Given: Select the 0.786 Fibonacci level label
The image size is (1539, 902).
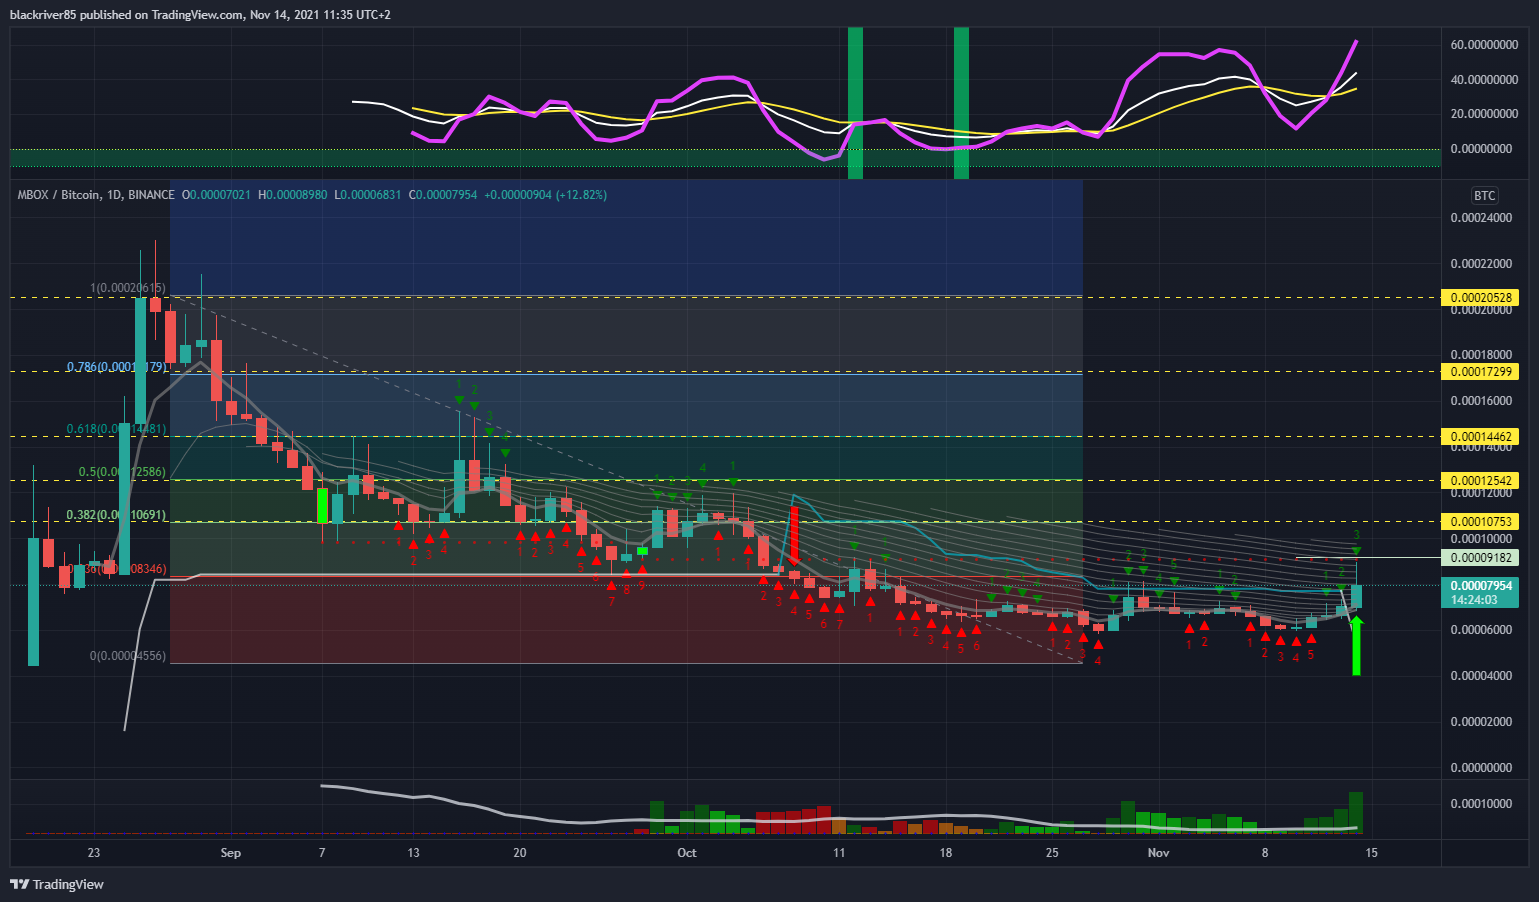Looking at the screenshot, I should coord(116,367).
